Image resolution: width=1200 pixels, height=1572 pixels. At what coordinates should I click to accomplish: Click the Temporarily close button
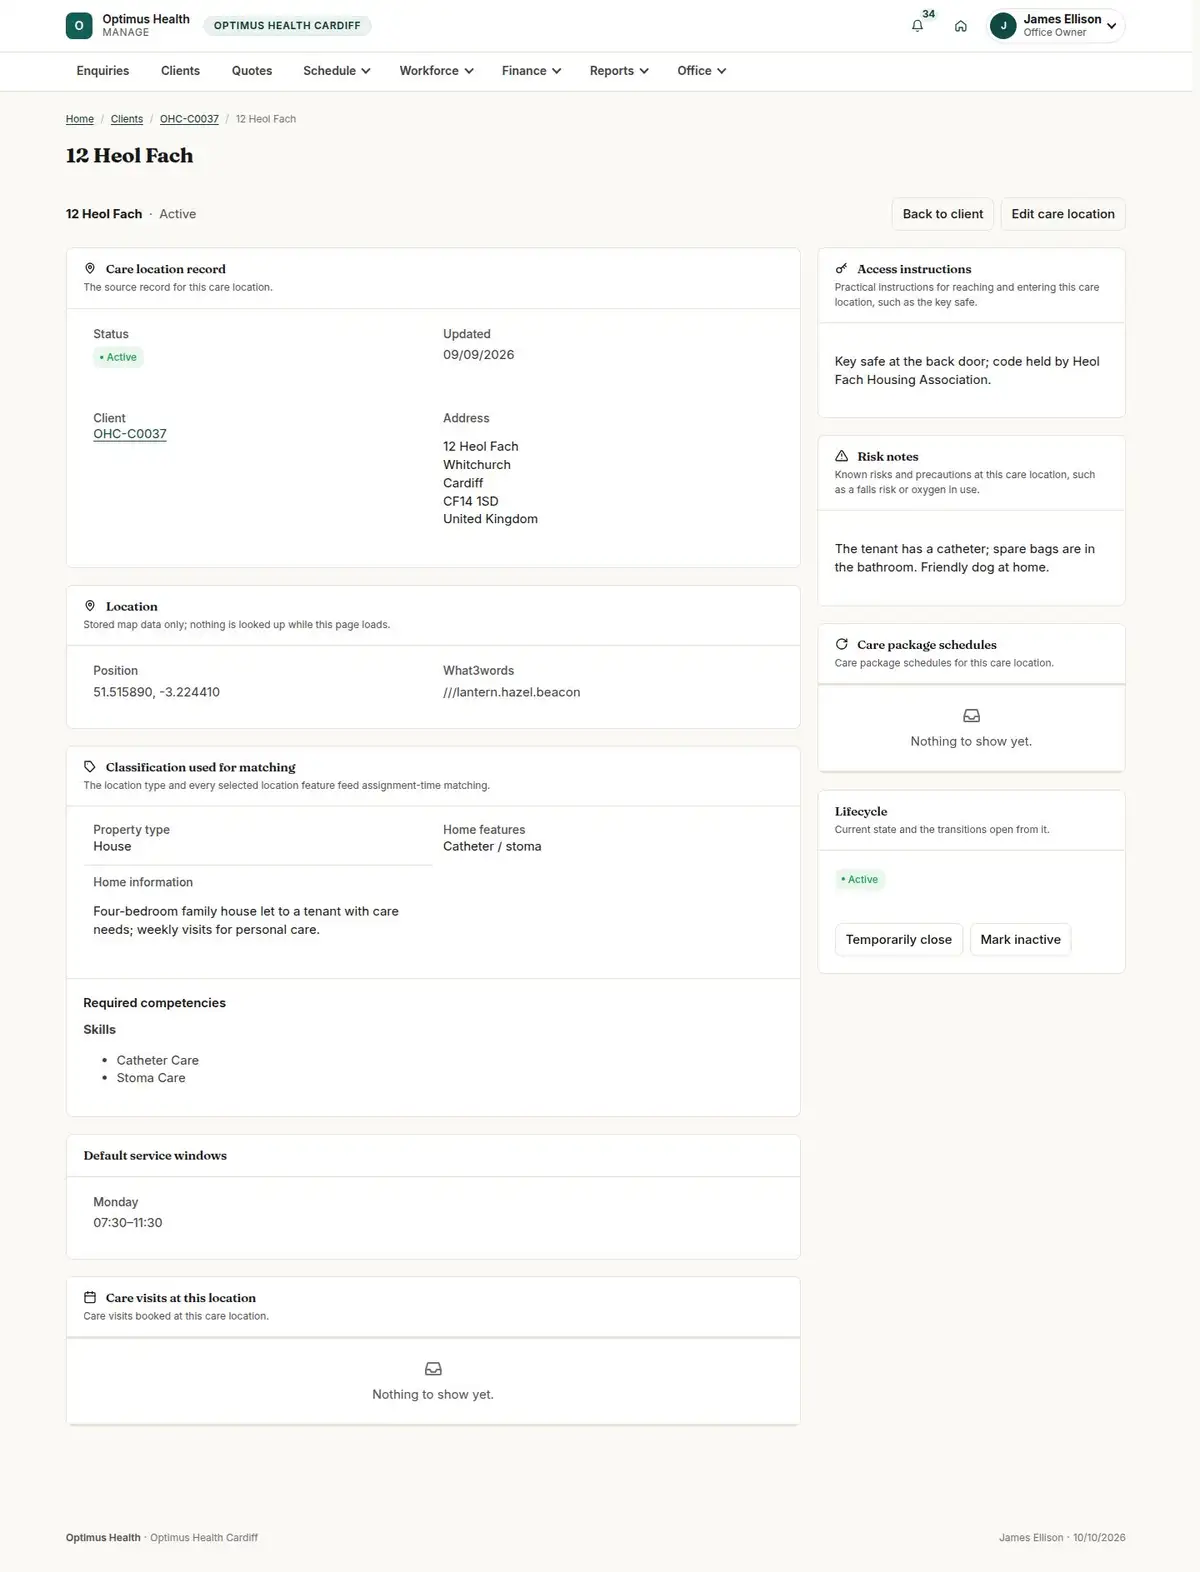pos(899,940)
